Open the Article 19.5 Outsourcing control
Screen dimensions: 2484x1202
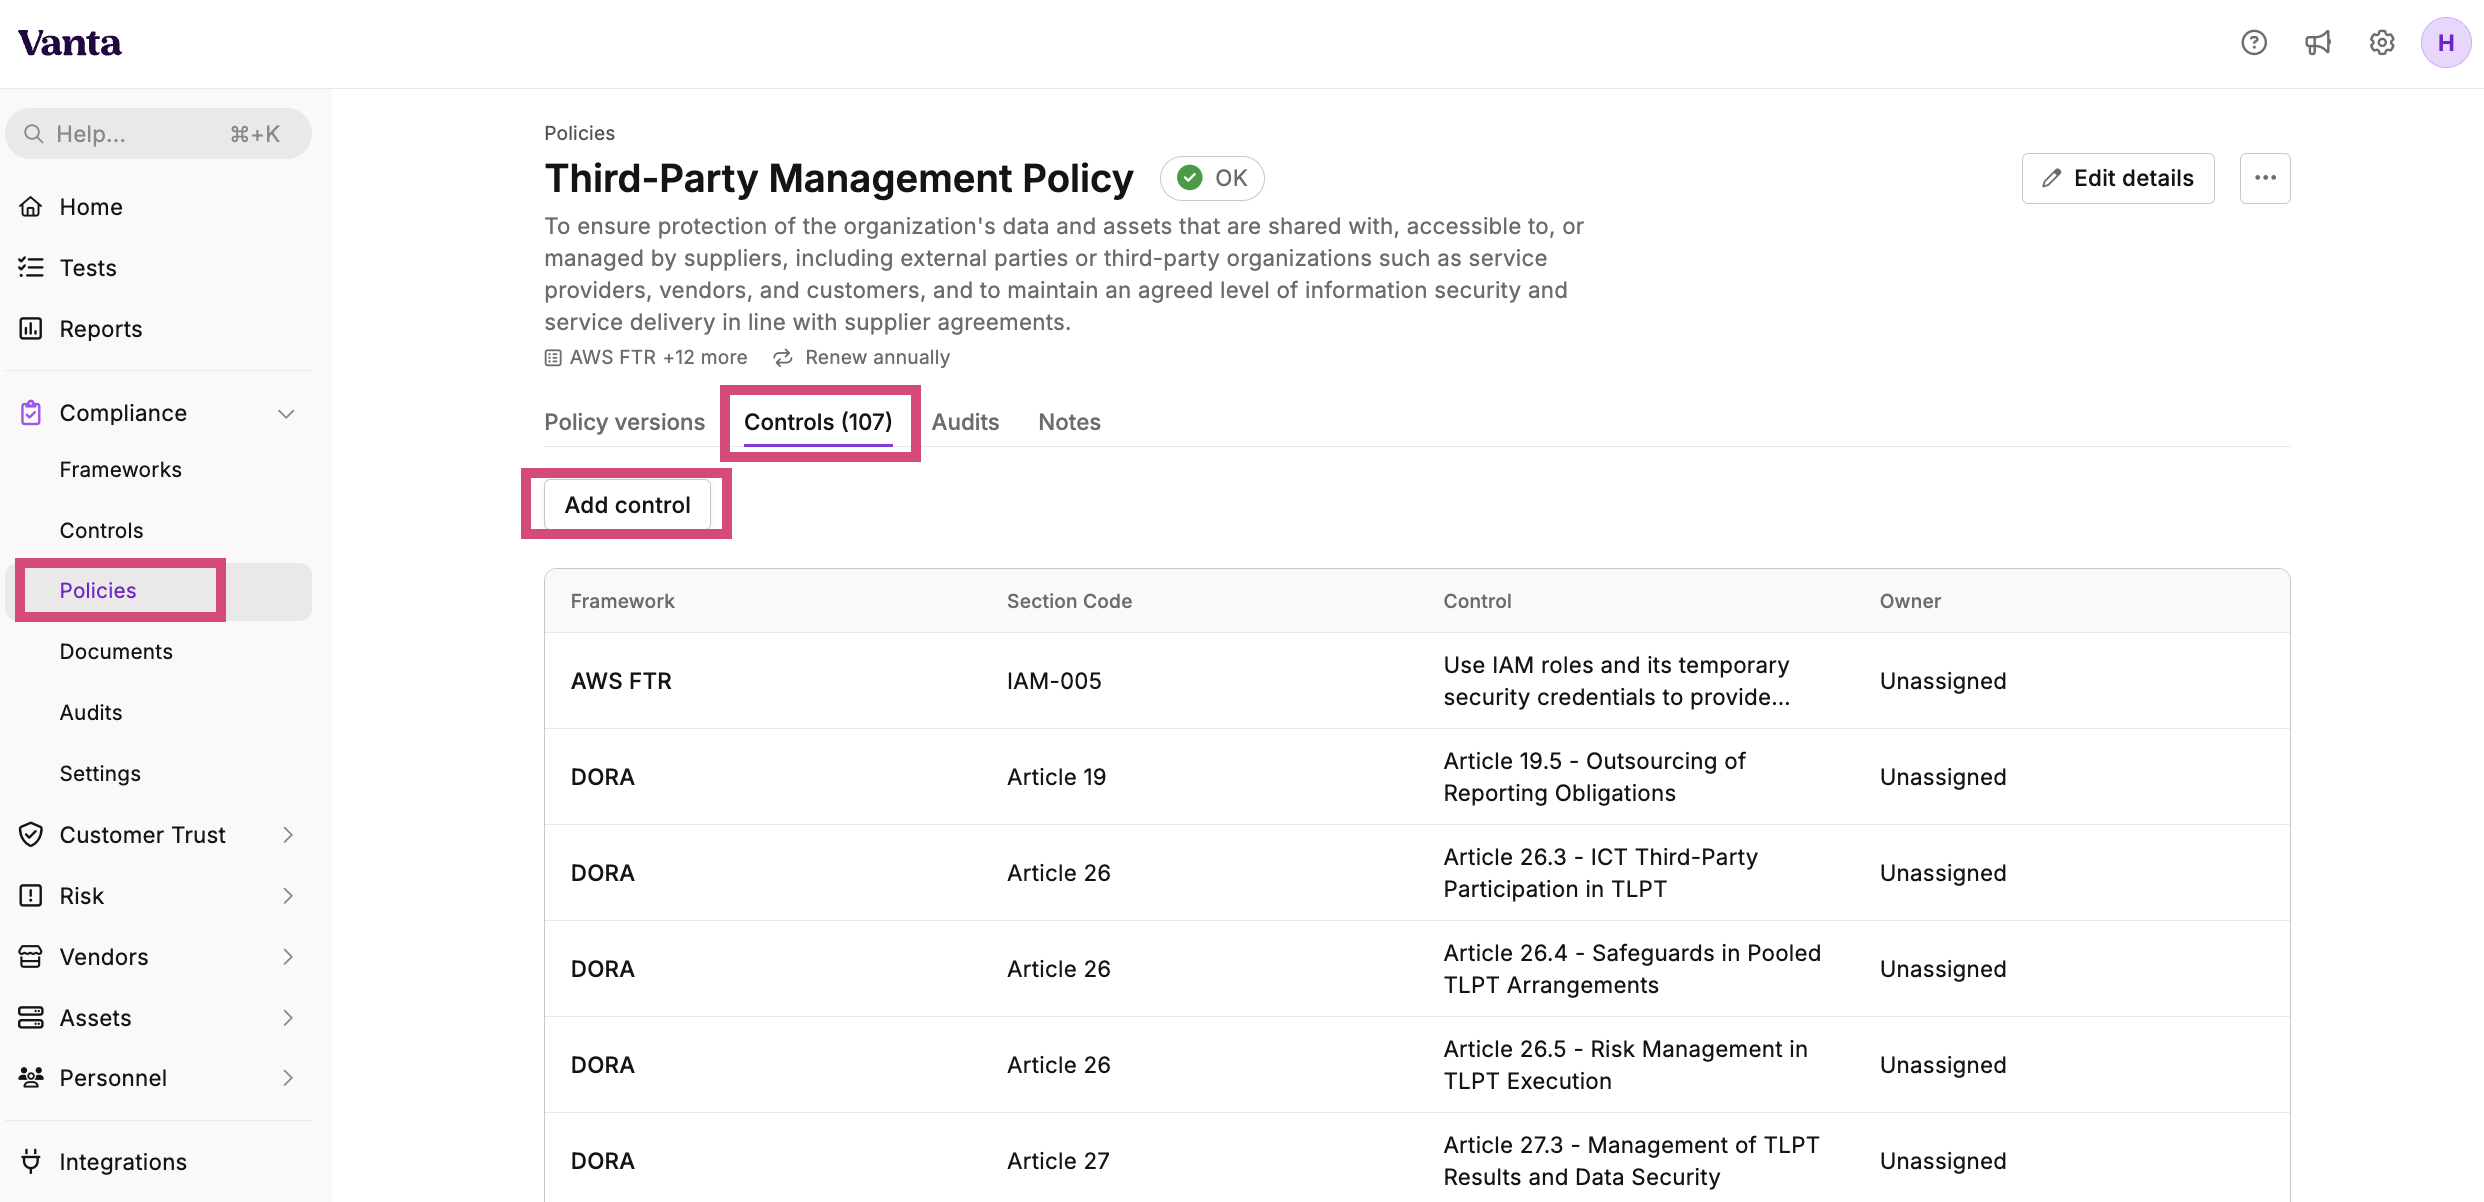[1594, 777]
